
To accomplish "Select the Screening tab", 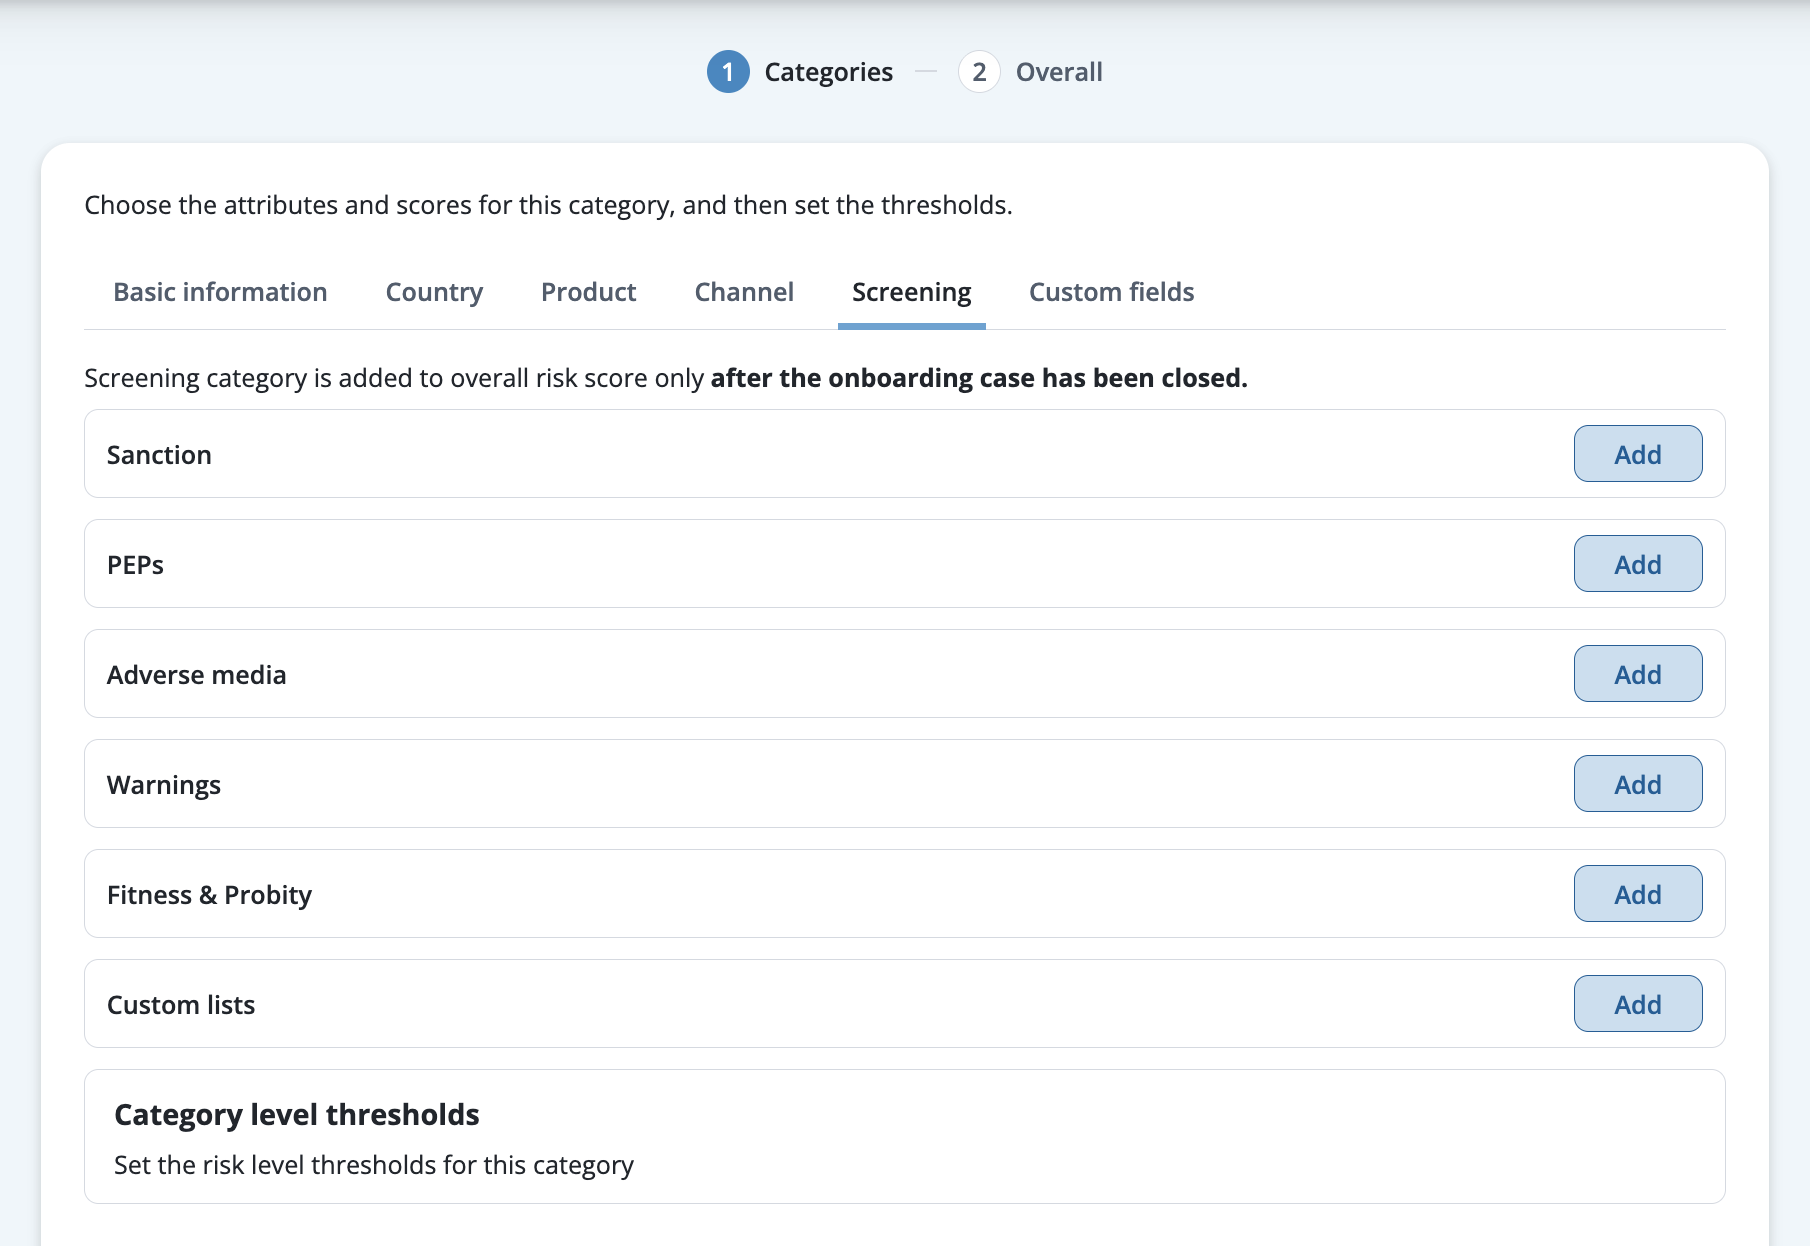I will 912,292.
